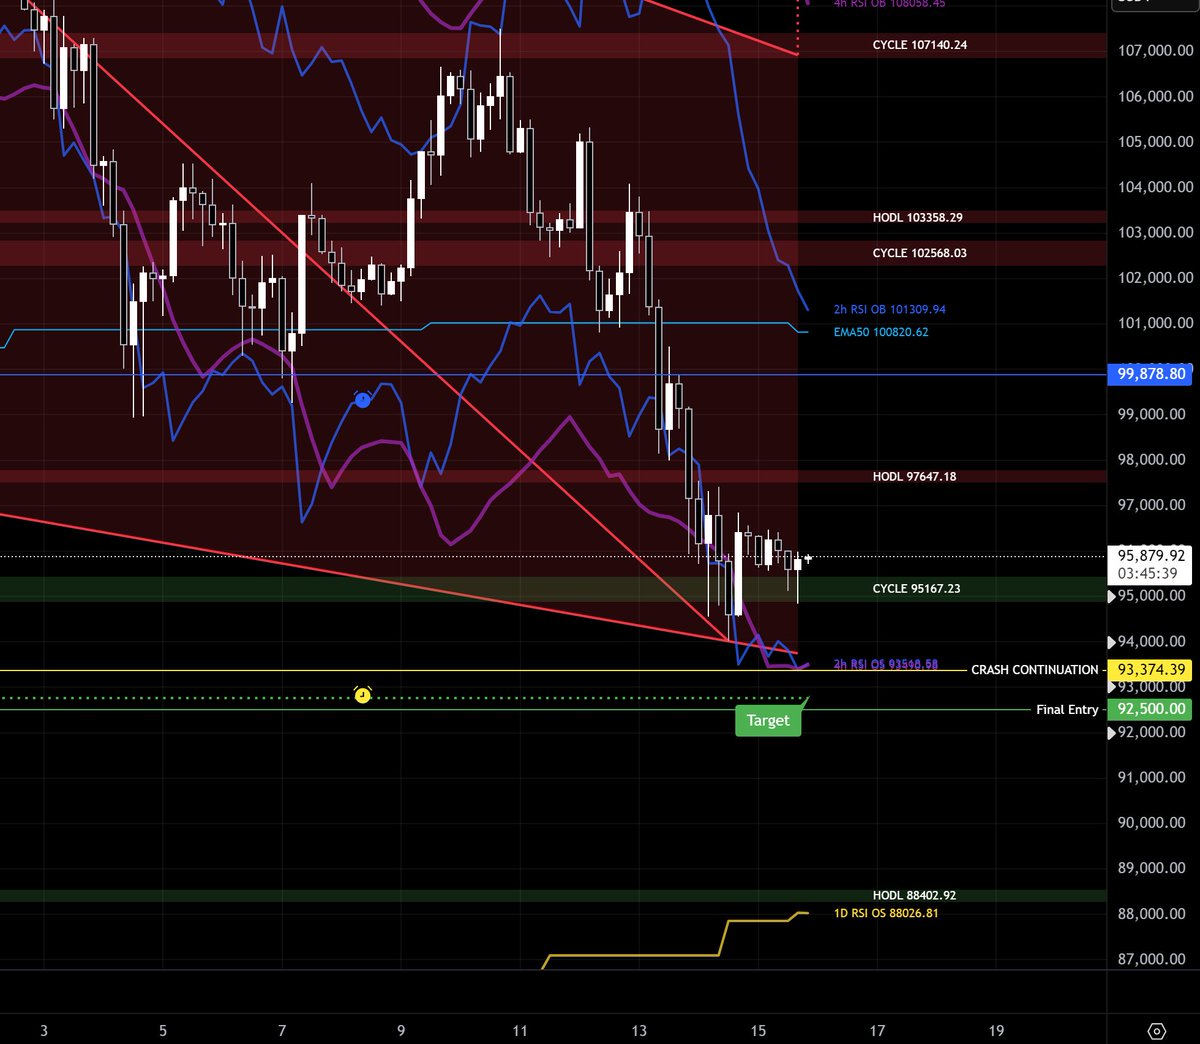1200x1044 pixels.
Task: Click date 13 on time axis
Action: 639,1030
